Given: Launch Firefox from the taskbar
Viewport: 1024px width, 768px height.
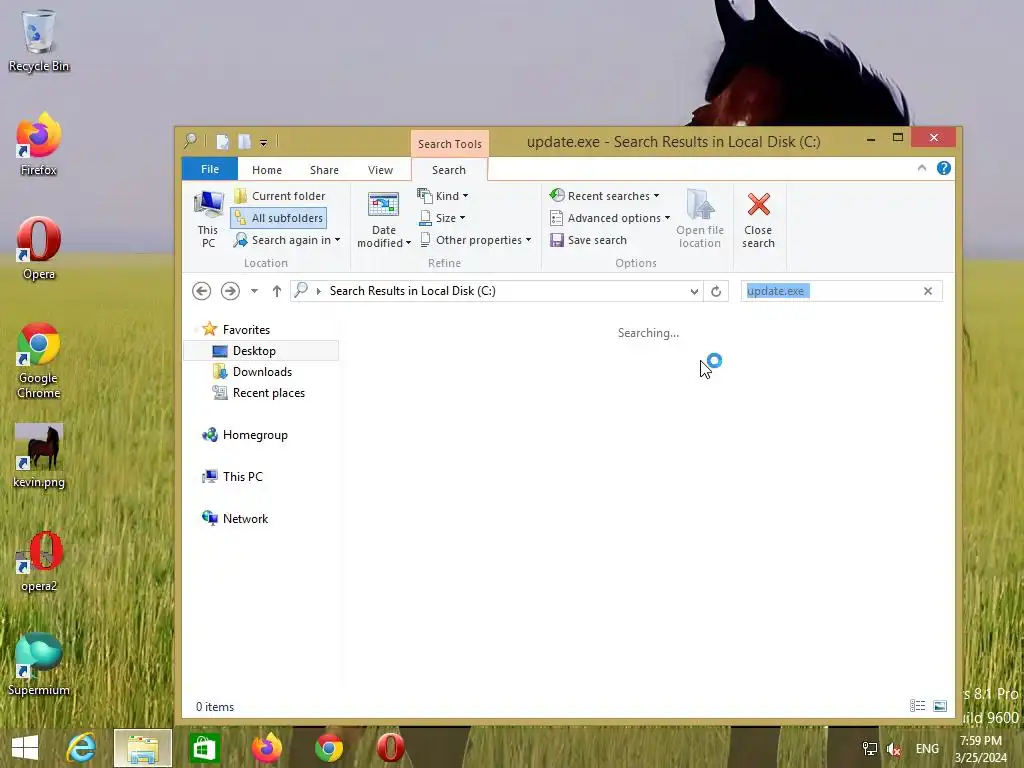Looking at the screenshot, I should click(x=266, y=748).
